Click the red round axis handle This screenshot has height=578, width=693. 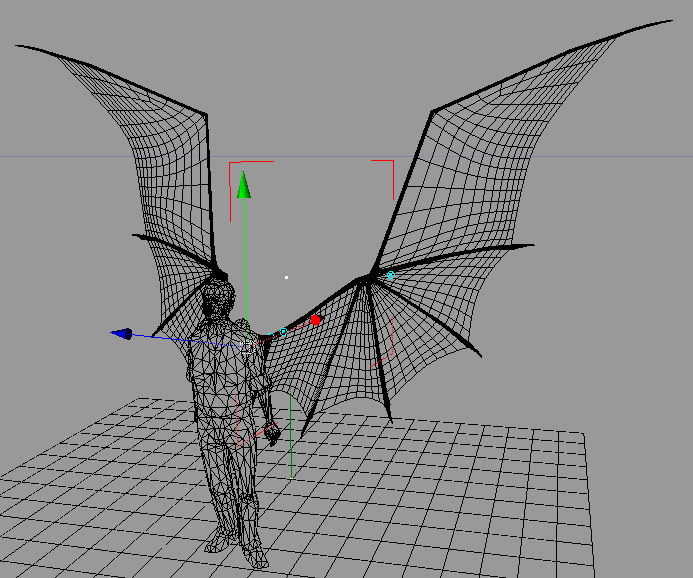pos(315,320)
